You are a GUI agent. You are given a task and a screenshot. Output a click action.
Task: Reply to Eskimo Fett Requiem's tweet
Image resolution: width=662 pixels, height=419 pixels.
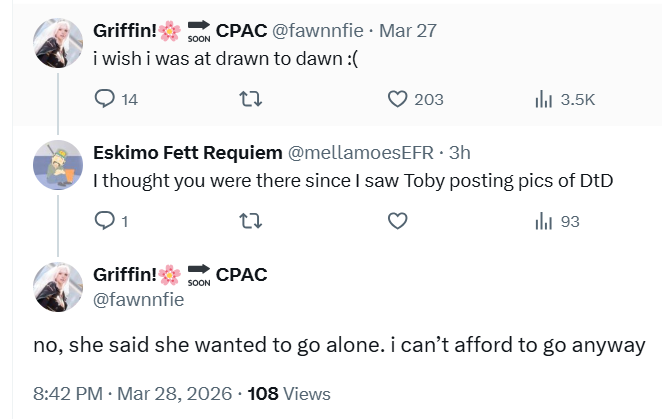click(x=105, y=221)
